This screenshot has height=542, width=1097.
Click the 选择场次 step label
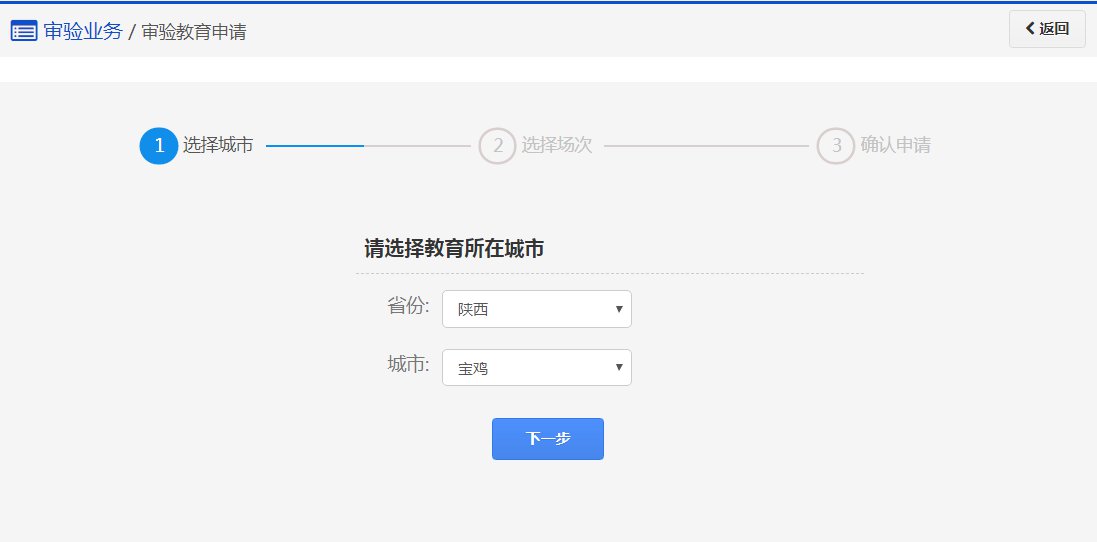pyautogui.click(x=557, y=145)
